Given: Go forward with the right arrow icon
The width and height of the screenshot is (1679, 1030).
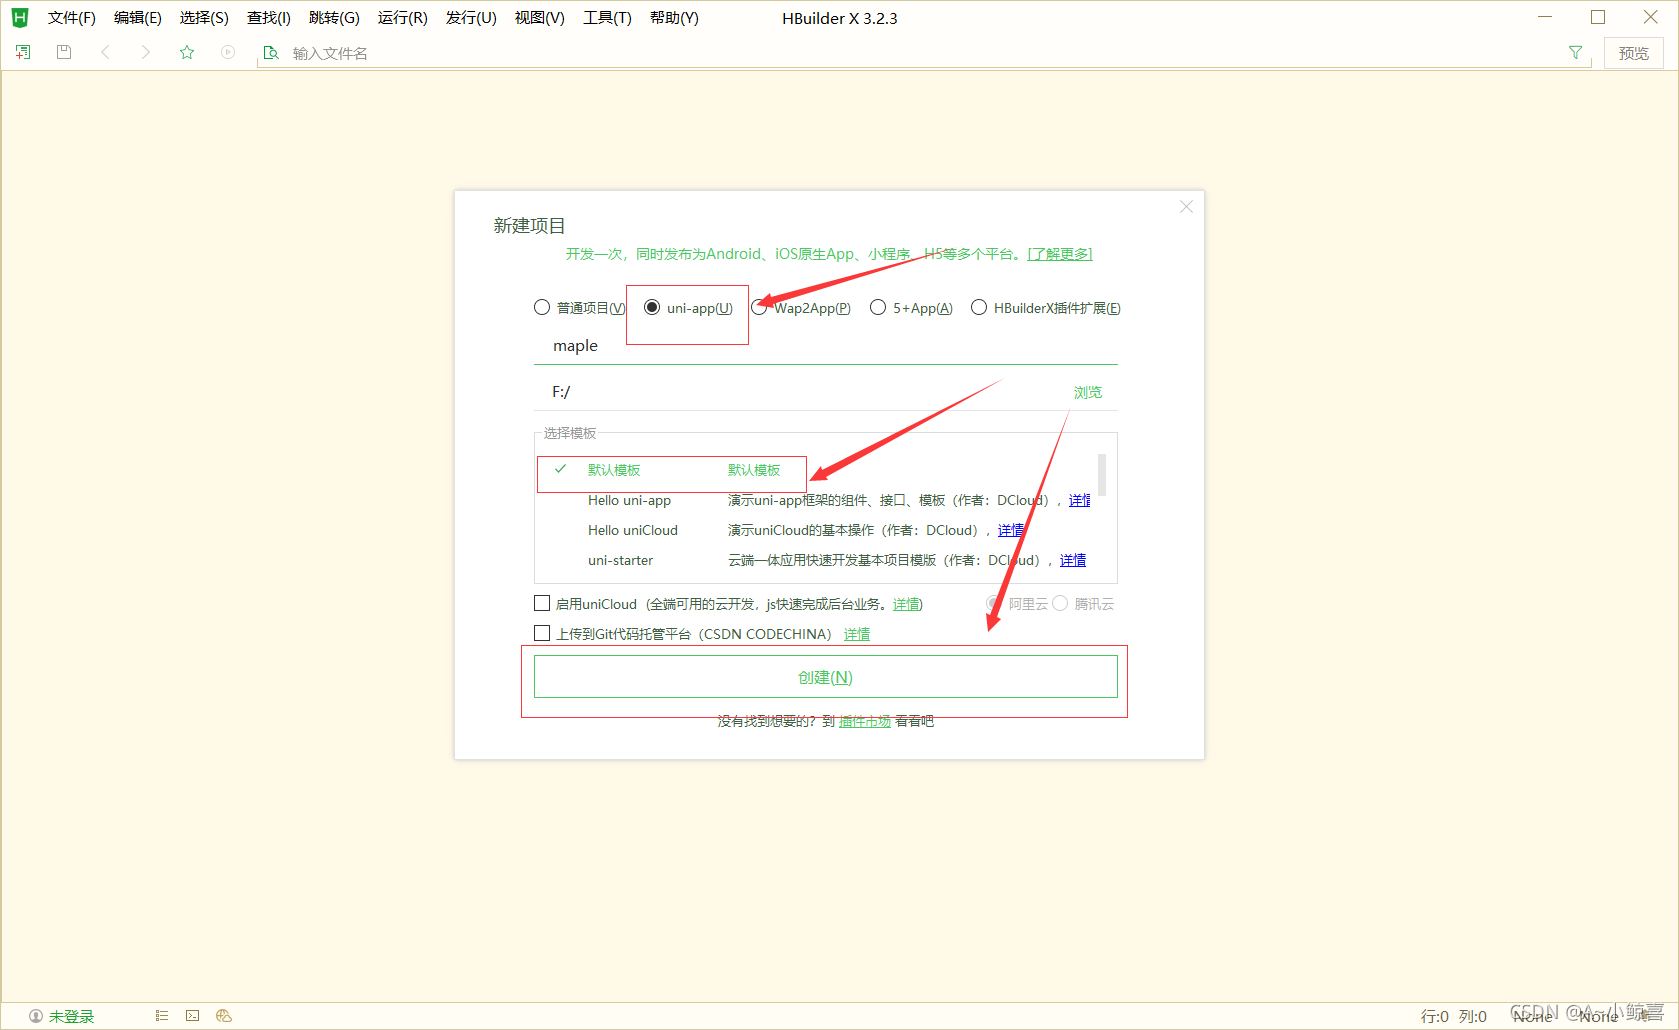Looking at the screenshot, I should click(x=146, y=52).
